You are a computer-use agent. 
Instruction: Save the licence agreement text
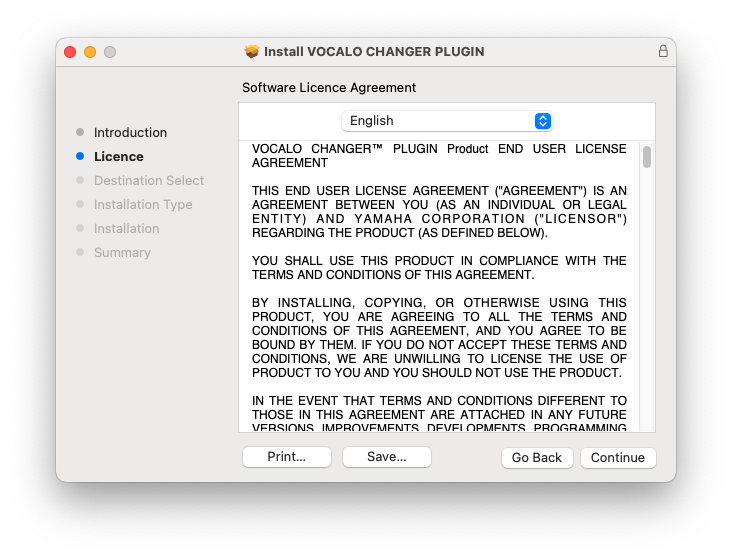[387, 457]
